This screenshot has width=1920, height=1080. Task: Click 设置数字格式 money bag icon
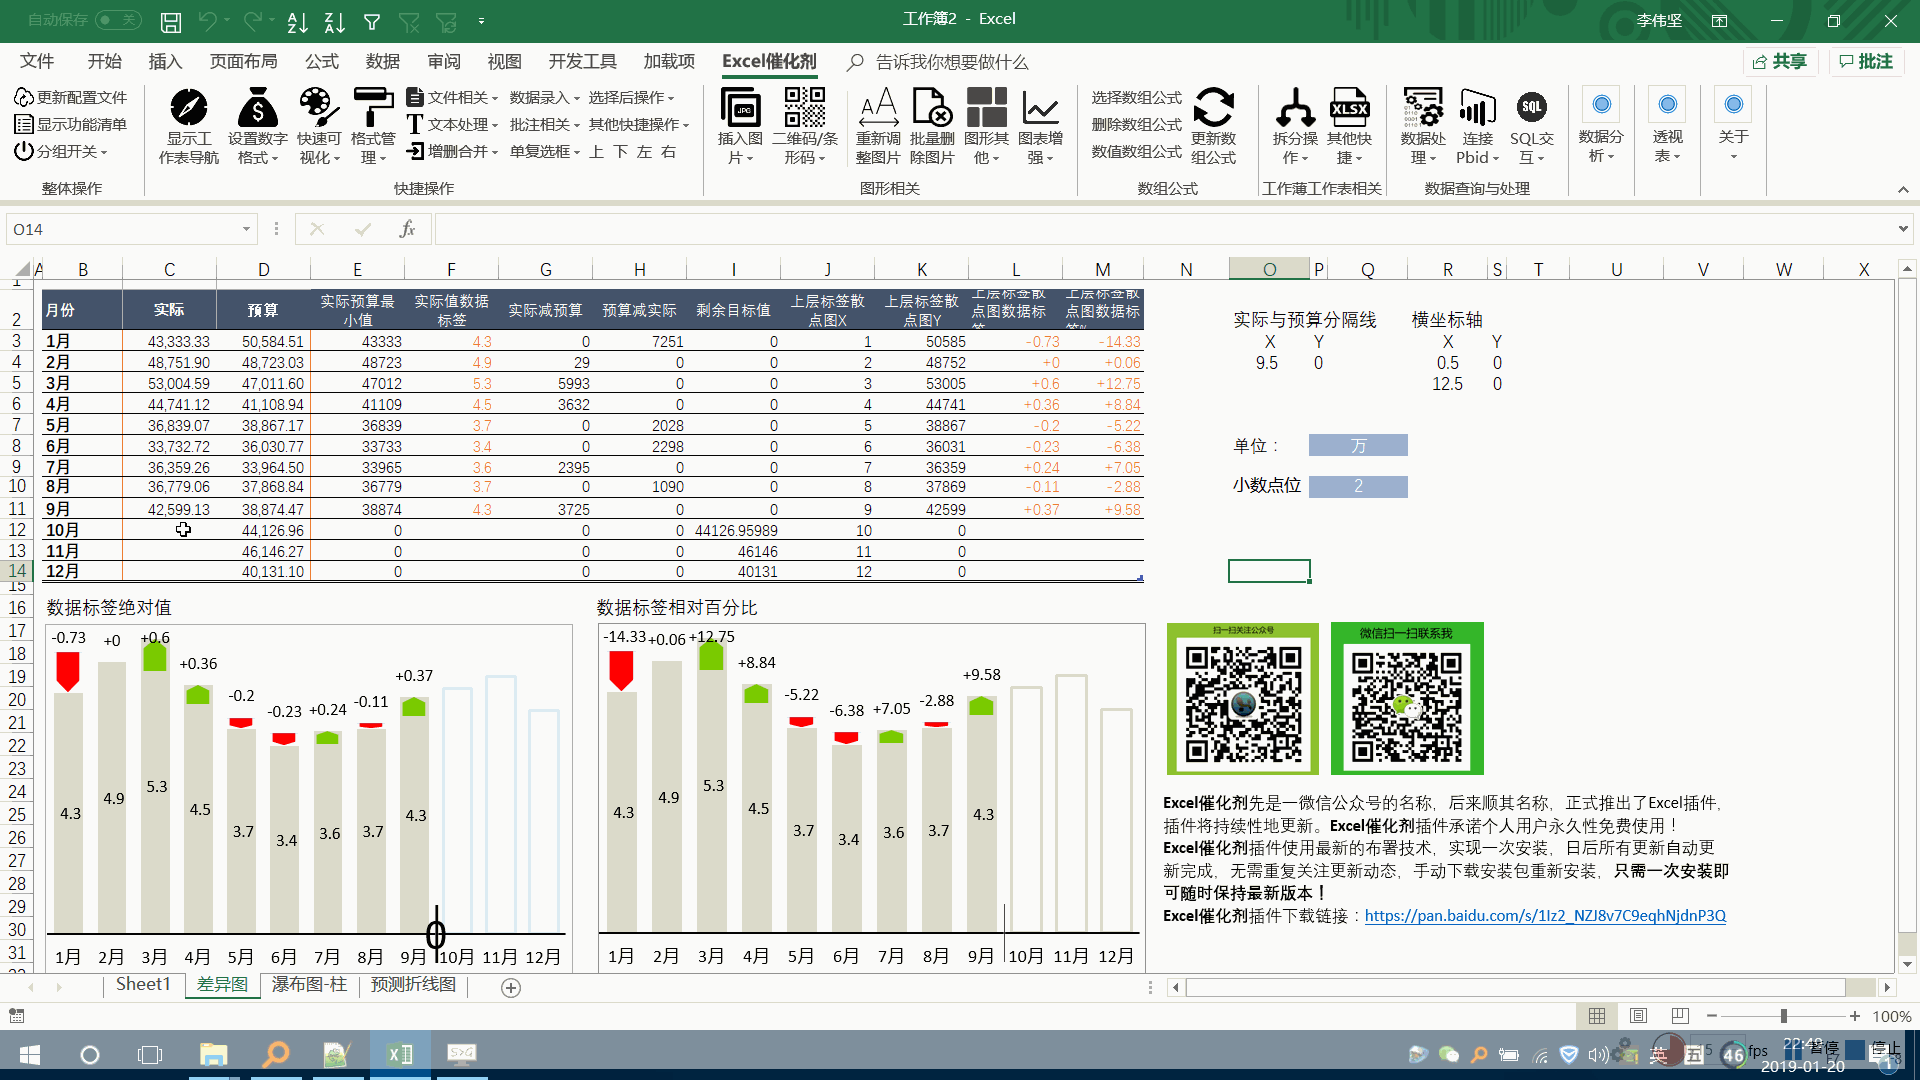(257, 107)
